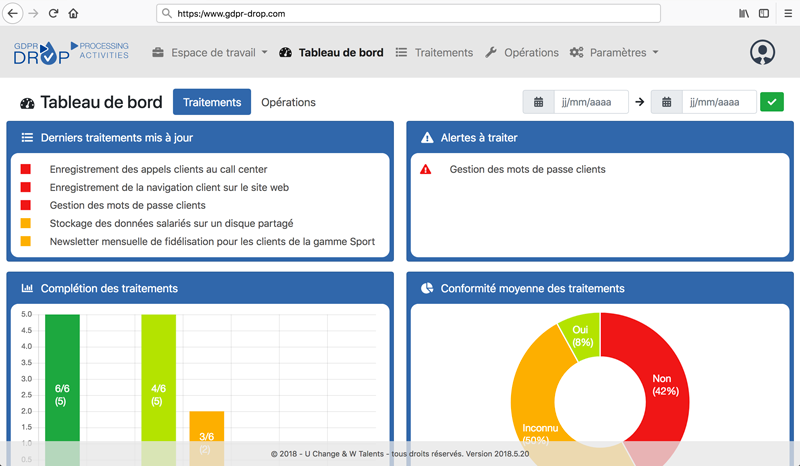Click the wrench icon for Opérations
Viewport: 800px width, 466px height.
coord(491,52)
